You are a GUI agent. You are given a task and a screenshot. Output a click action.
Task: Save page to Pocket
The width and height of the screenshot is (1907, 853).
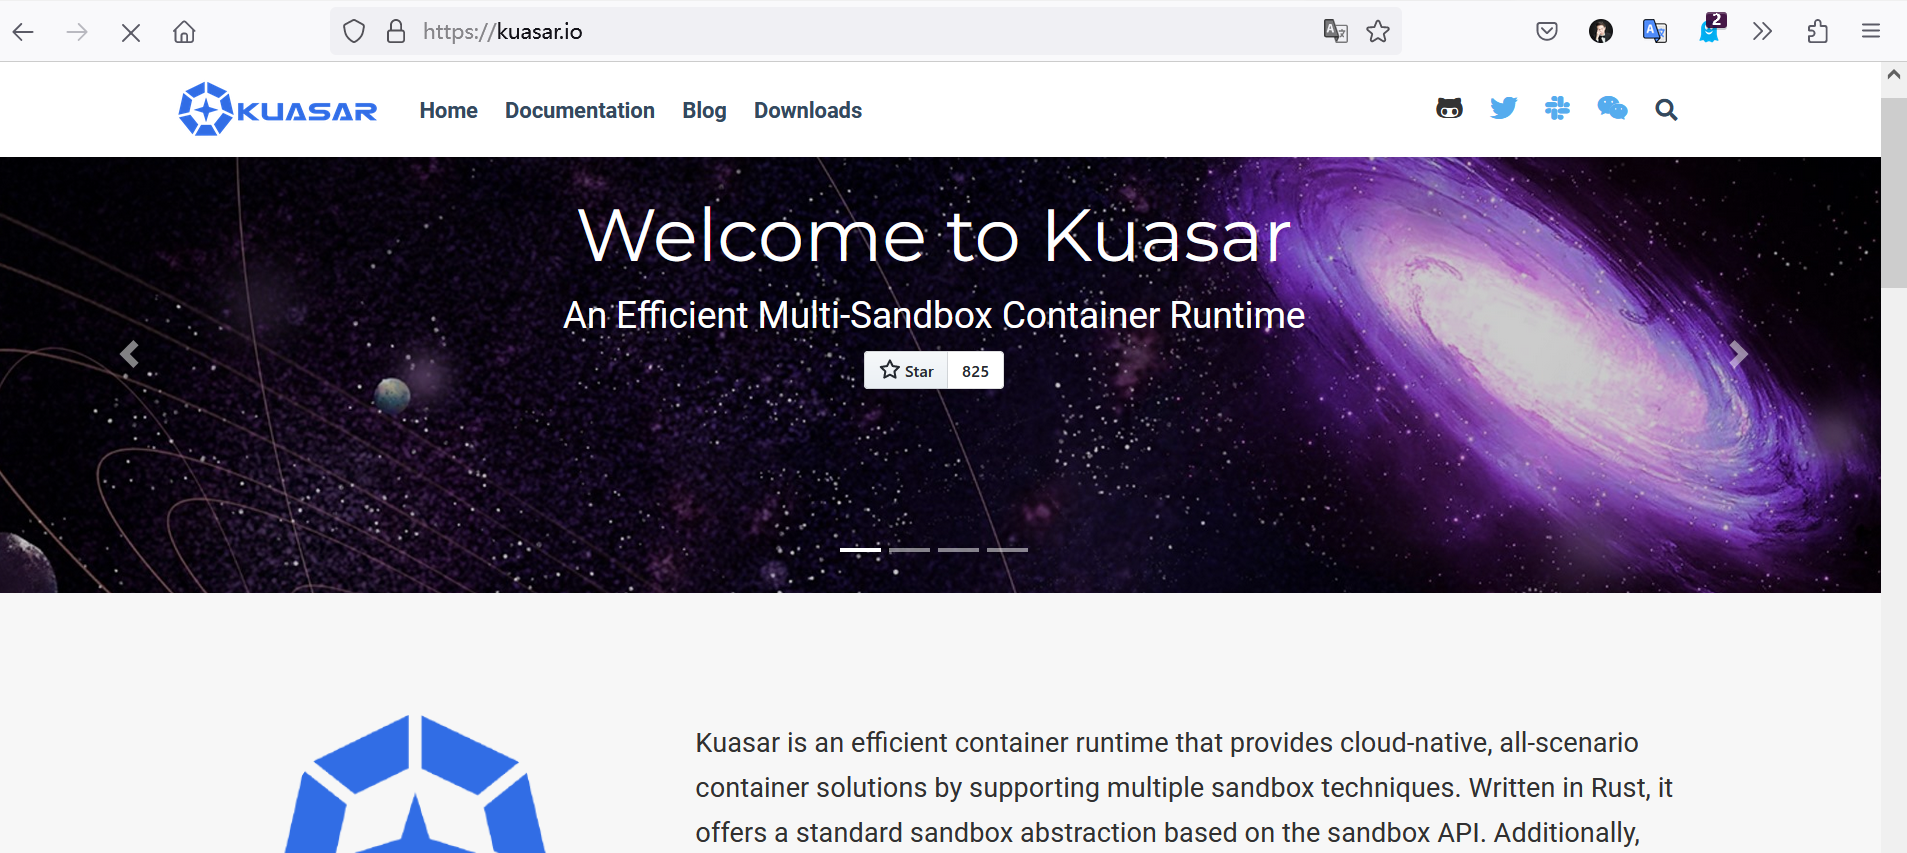coord(1547,32)
